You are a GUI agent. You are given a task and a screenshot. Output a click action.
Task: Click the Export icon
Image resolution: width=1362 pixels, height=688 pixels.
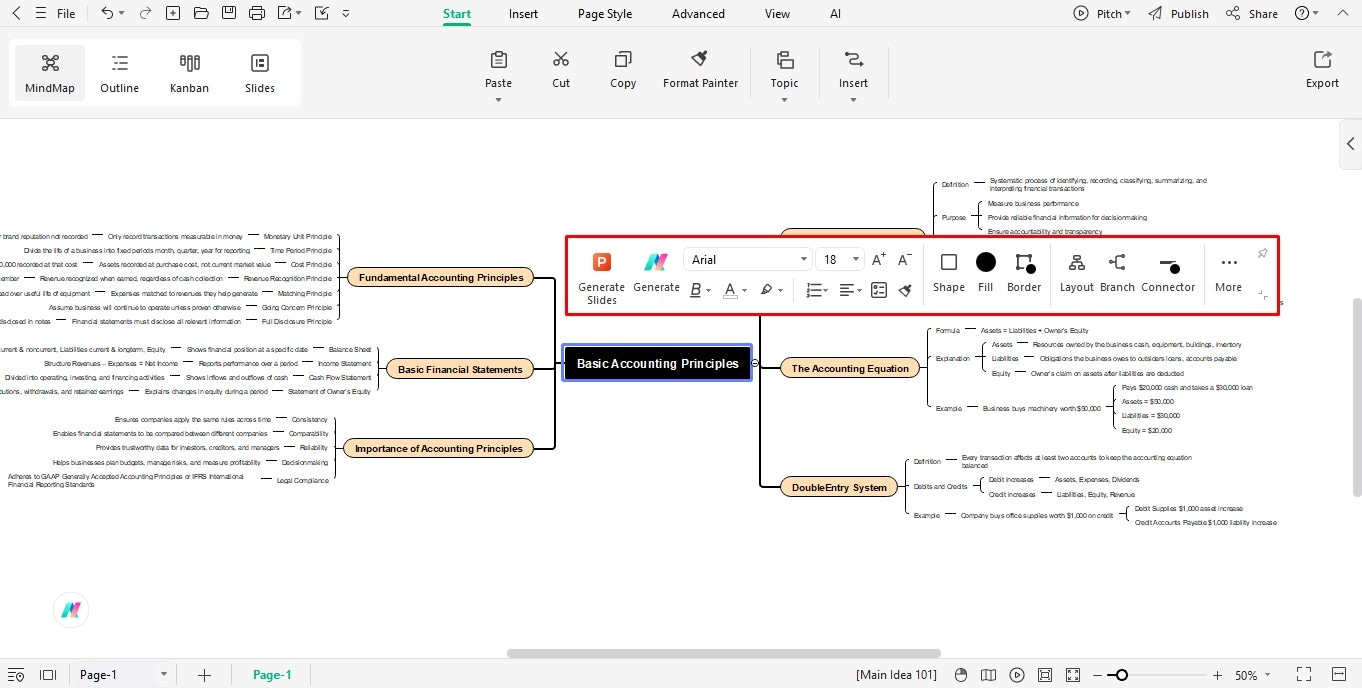click(x=1321, y=68)
